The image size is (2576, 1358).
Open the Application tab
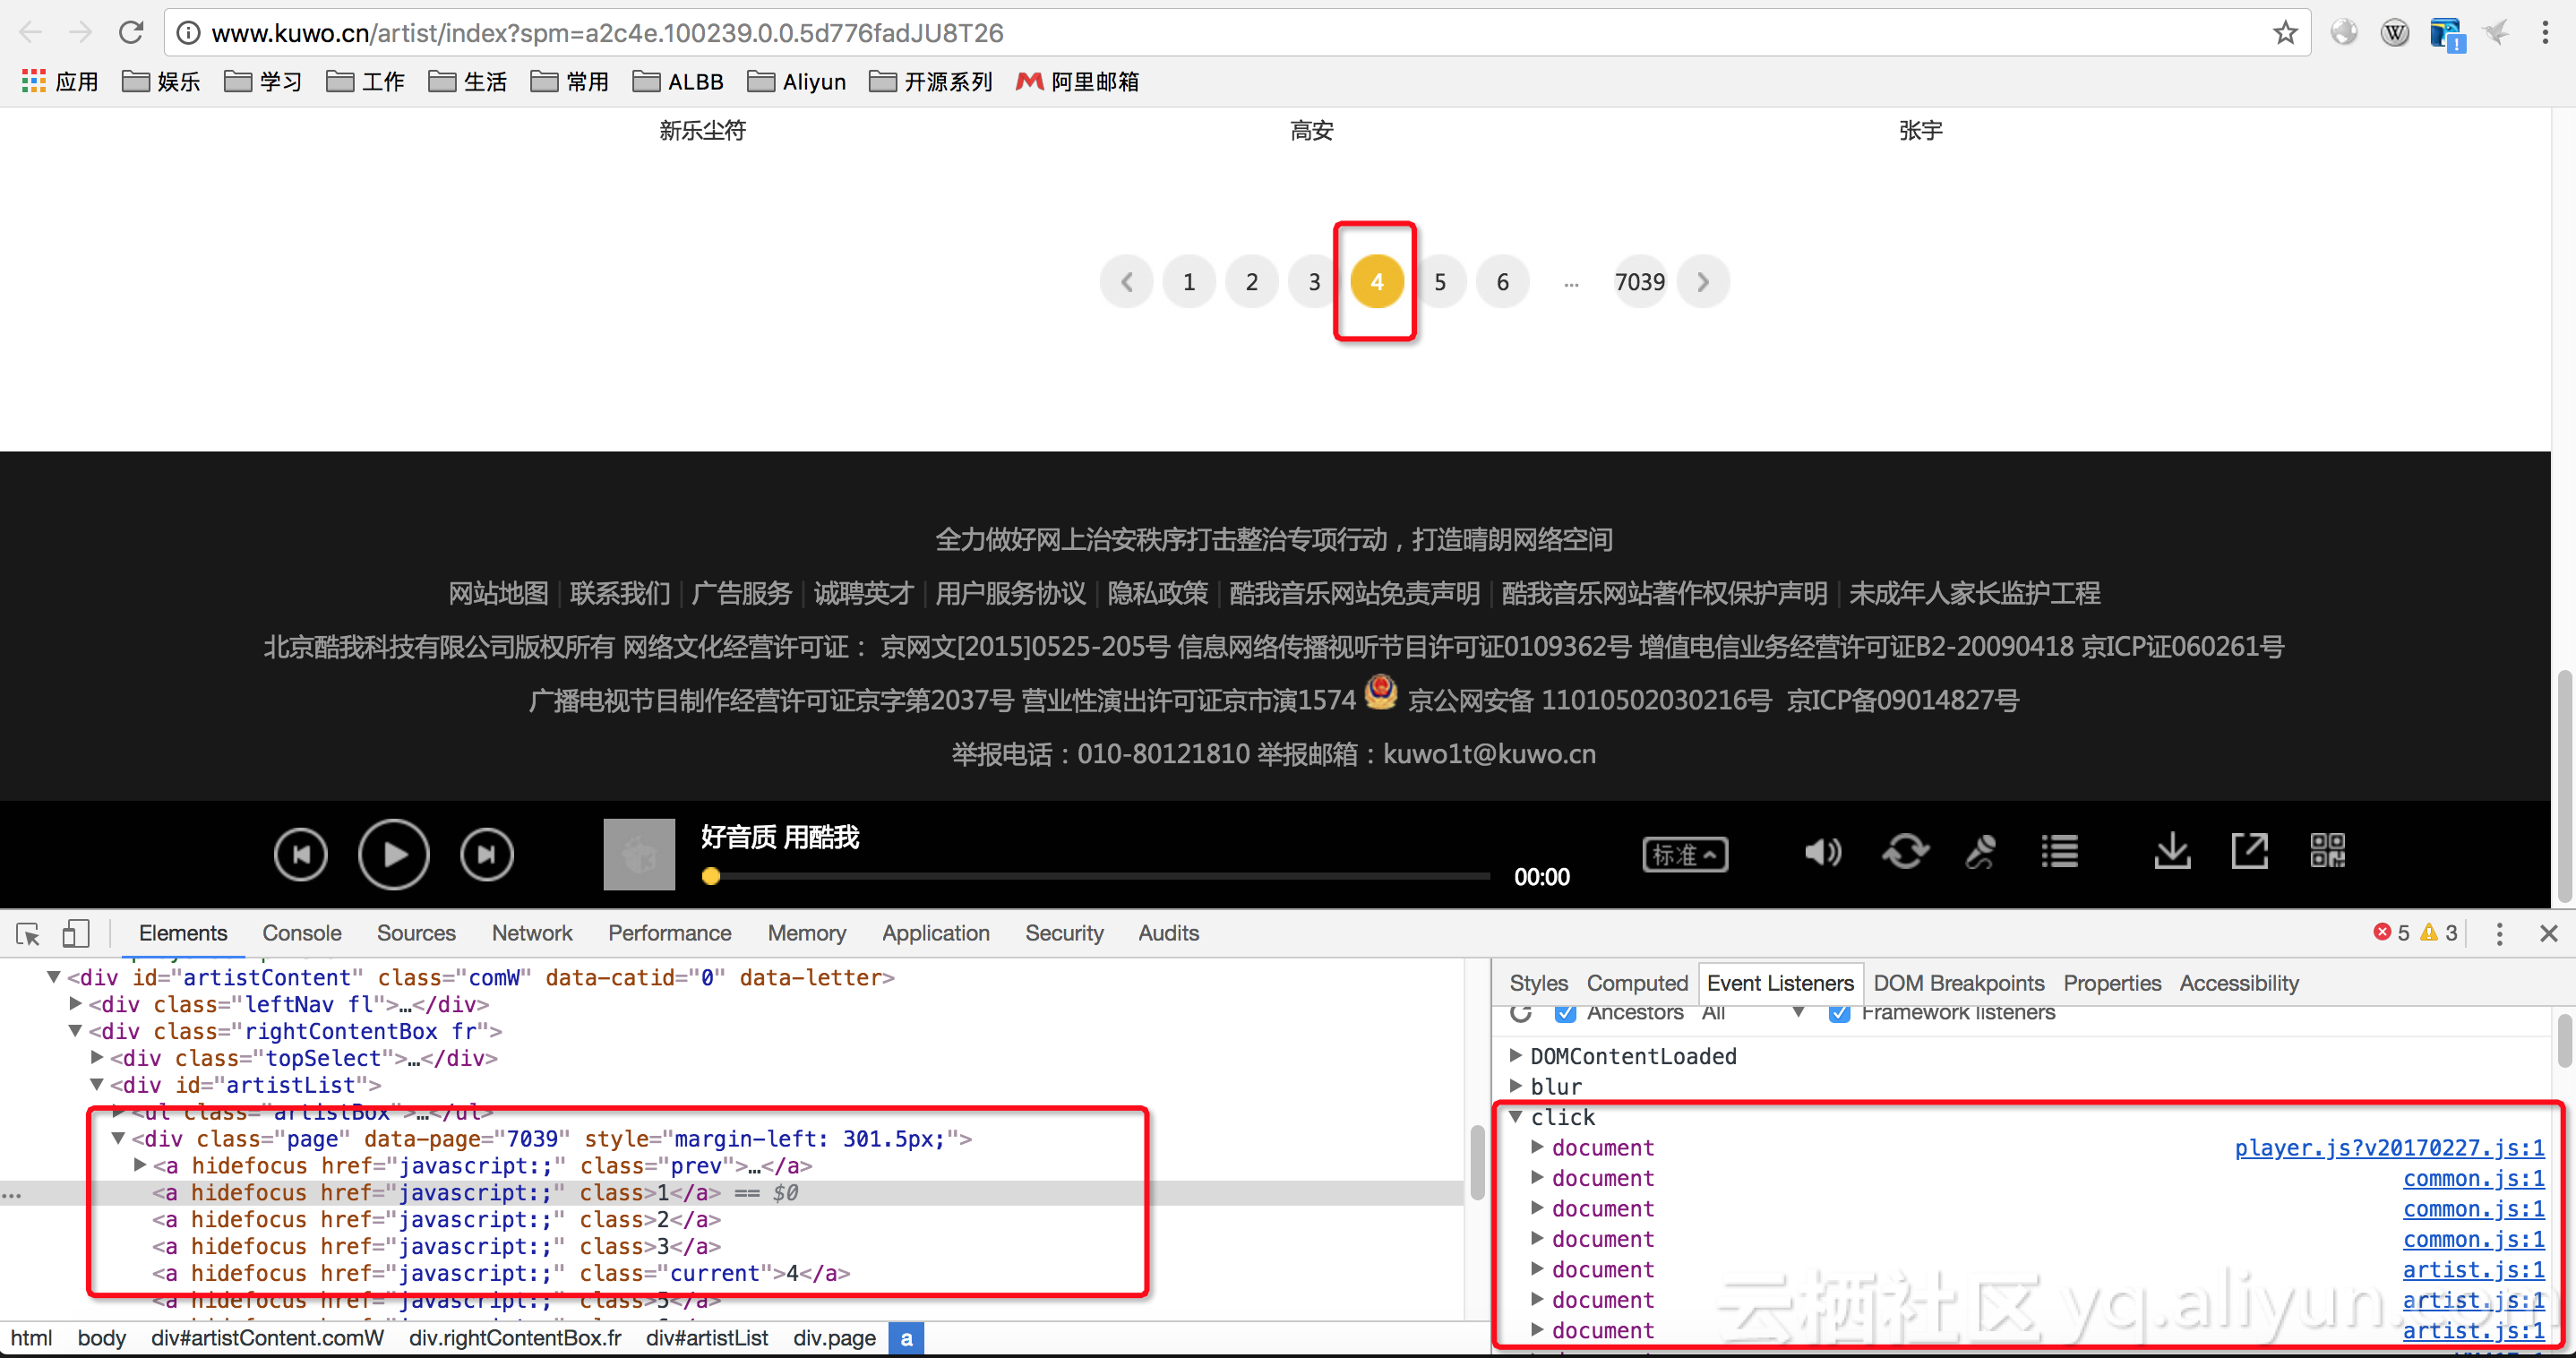936,933
